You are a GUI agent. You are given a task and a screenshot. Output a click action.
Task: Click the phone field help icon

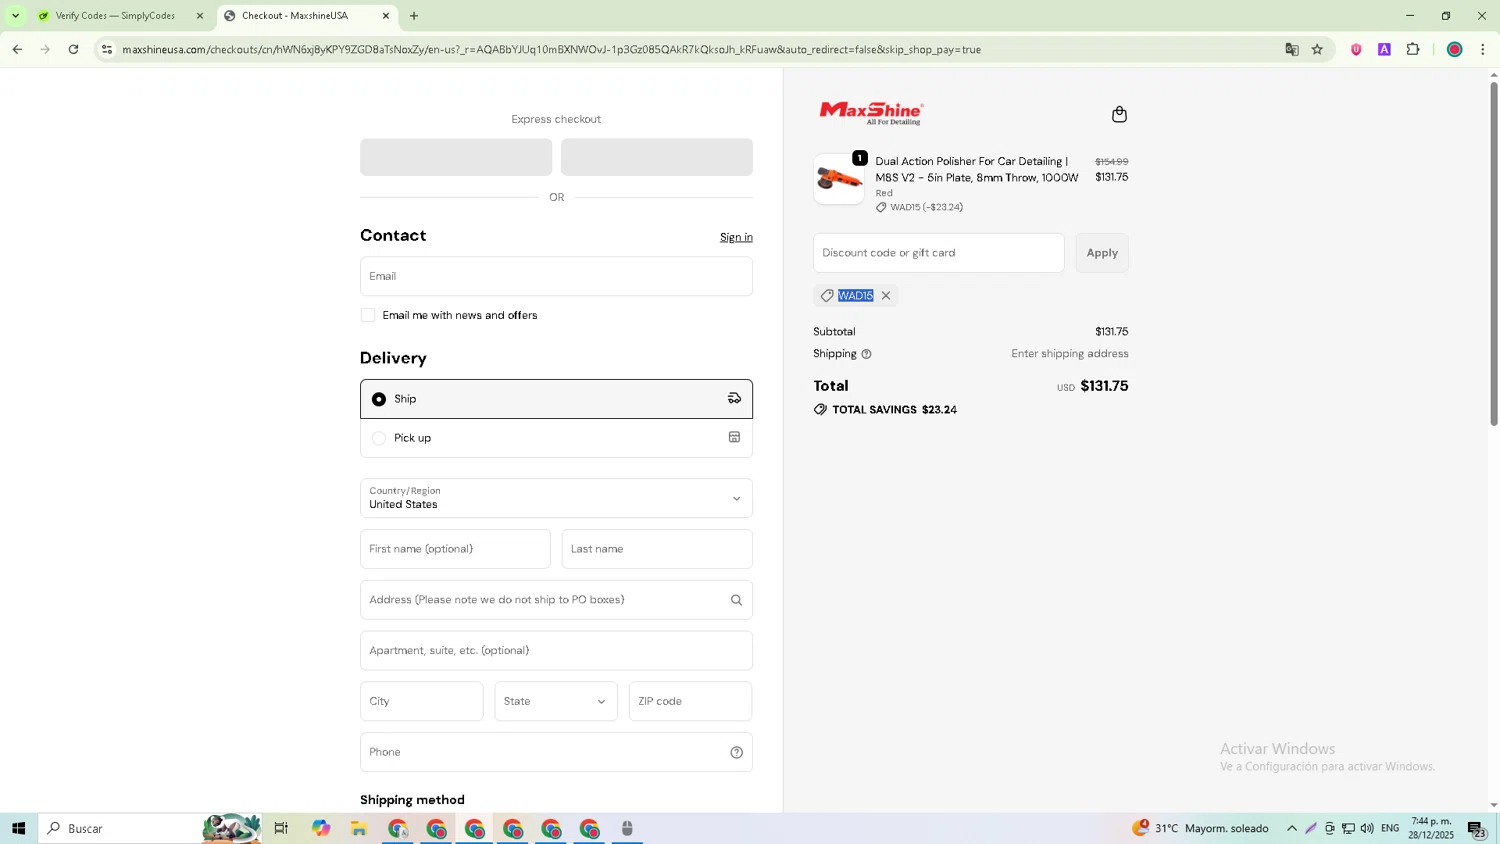736,753
